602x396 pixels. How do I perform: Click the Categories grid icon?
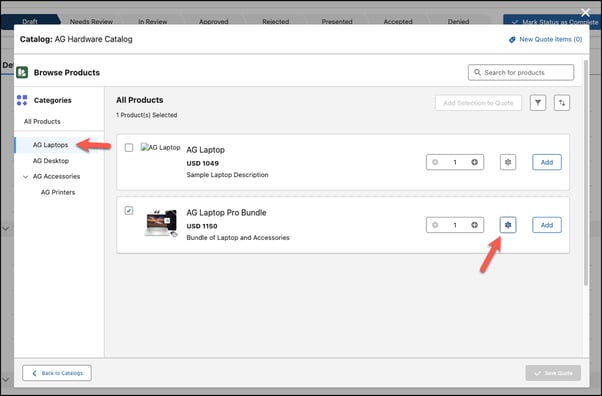tap(22, 100)
